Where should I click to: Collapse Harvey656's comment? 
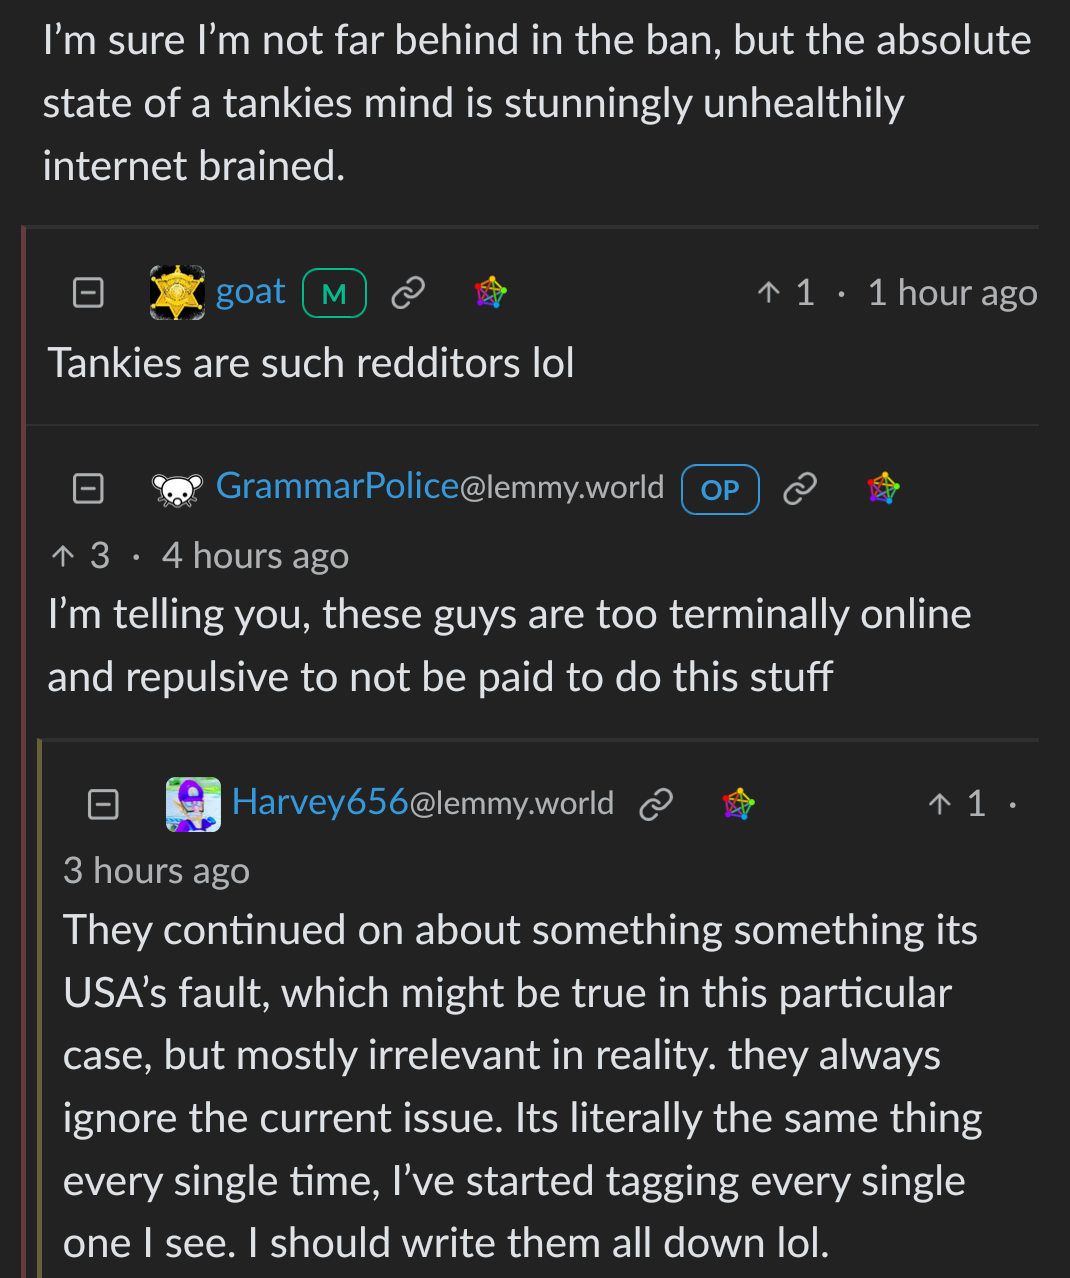(x=103, y=804)
